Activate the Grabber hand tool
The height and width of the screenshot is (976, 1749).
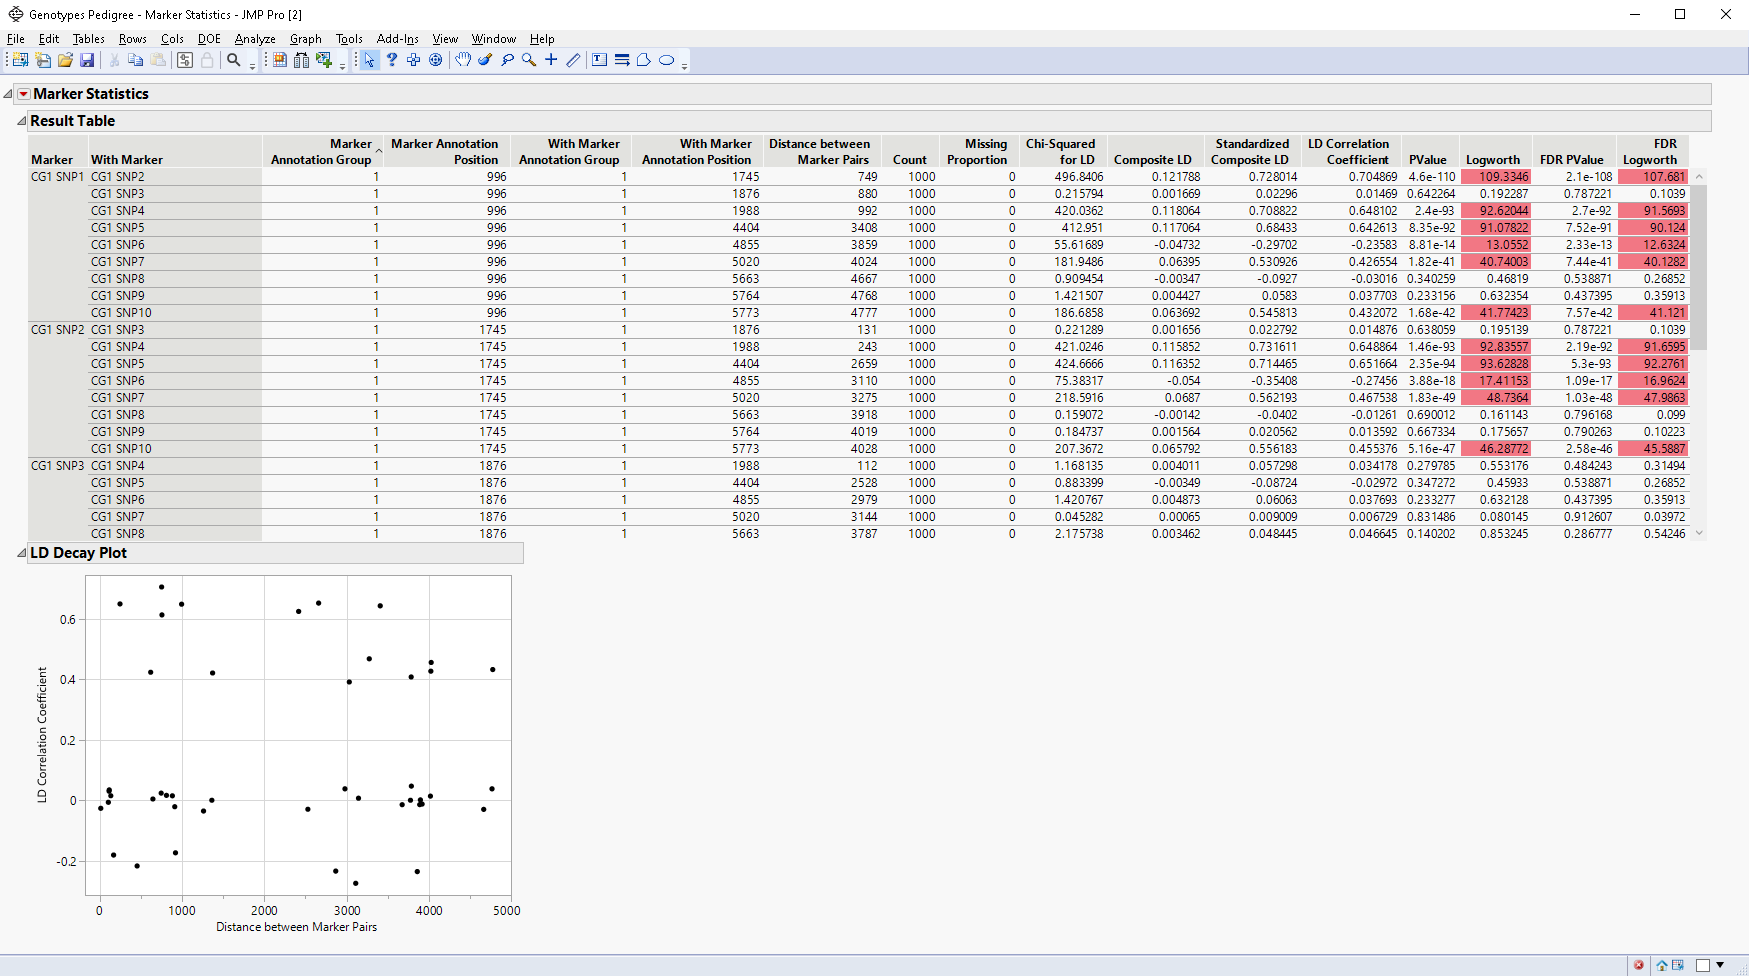point(462,60)
